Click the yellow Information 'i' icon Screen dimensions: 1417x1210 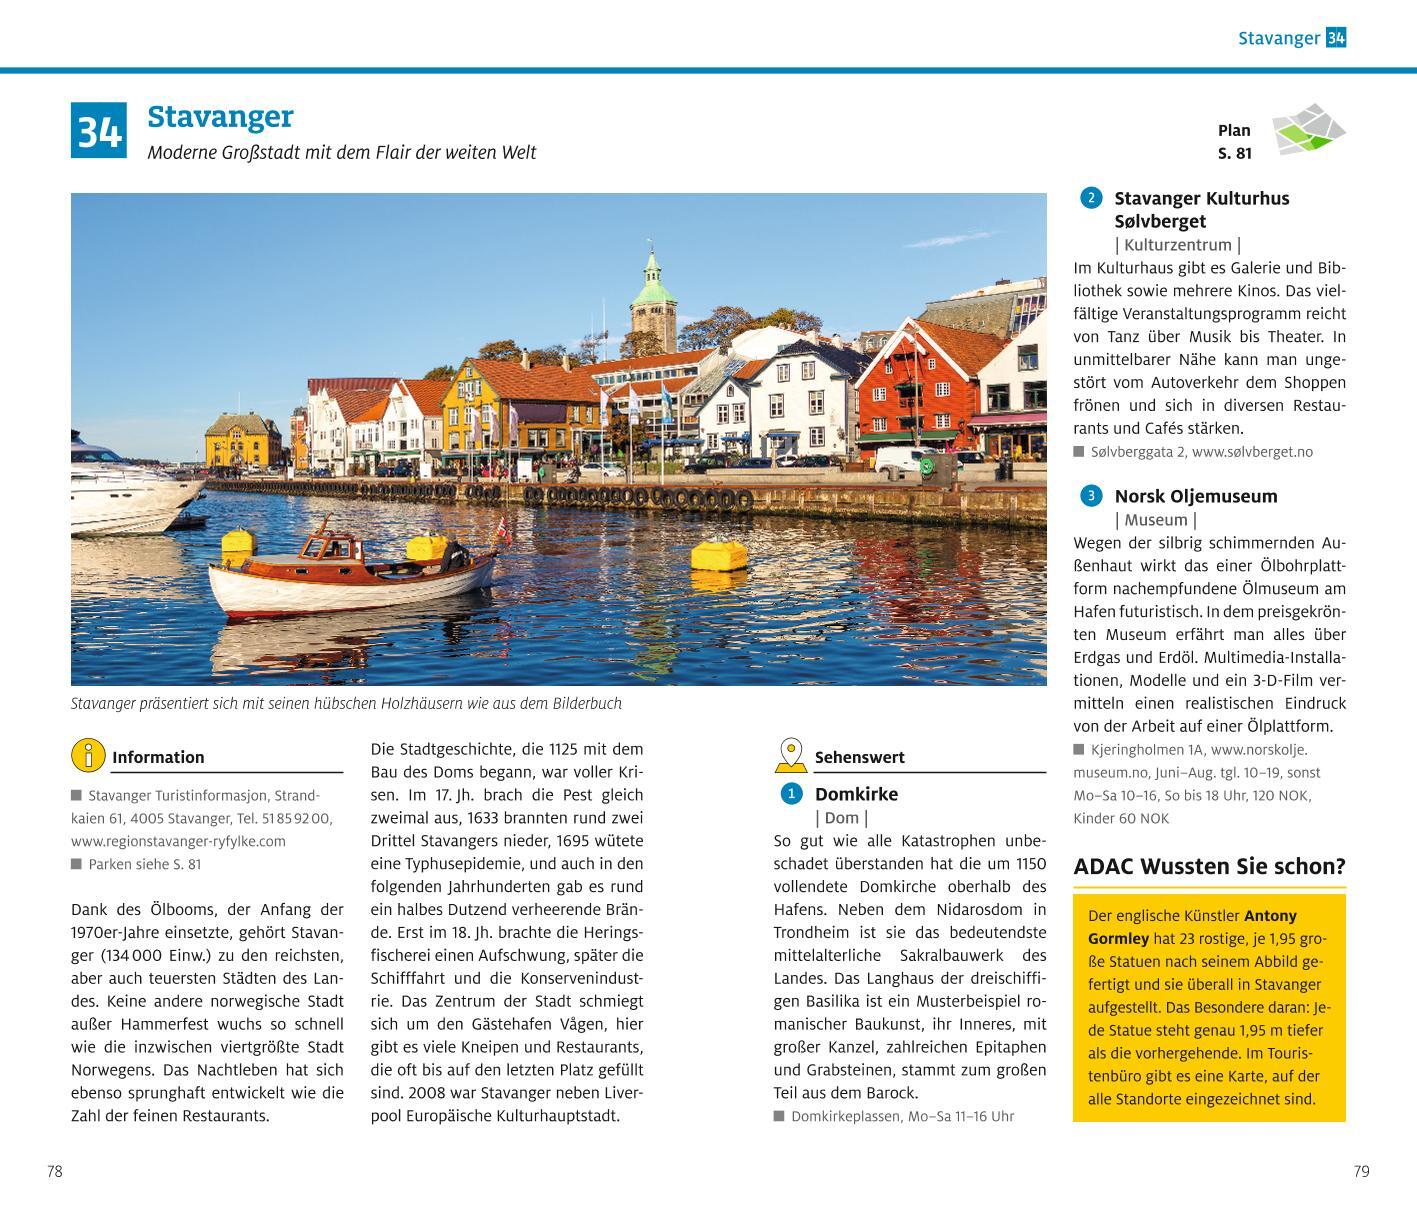[89, 755]
